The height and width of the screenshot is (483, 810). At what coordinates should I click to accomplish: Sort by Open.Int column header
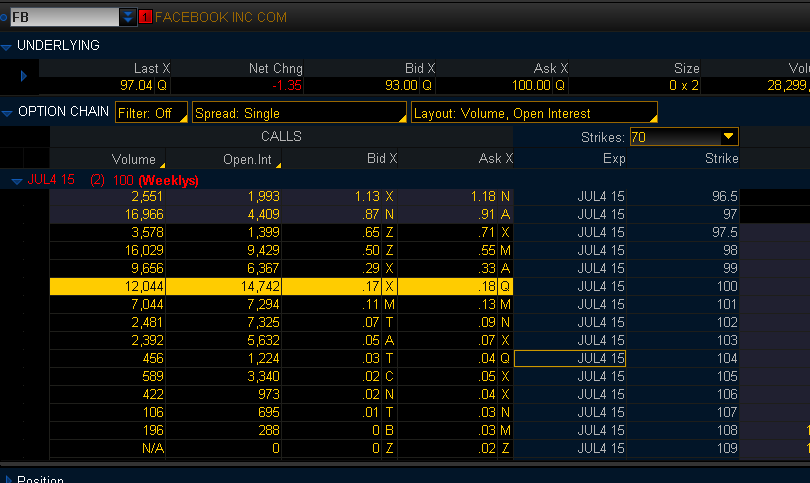click(x=250, y=159)
